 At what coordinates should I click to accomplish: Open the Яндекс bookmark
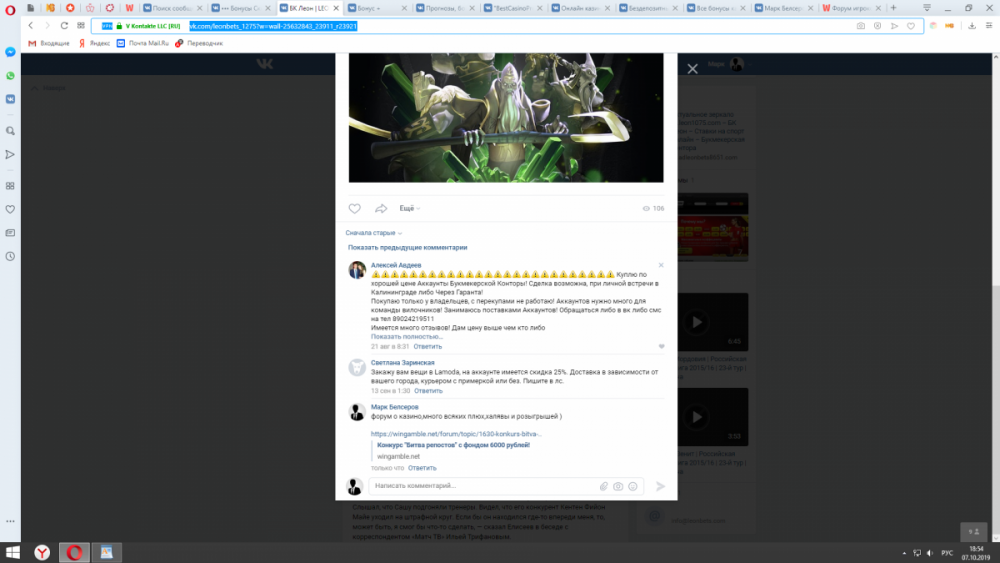[94, 43]
